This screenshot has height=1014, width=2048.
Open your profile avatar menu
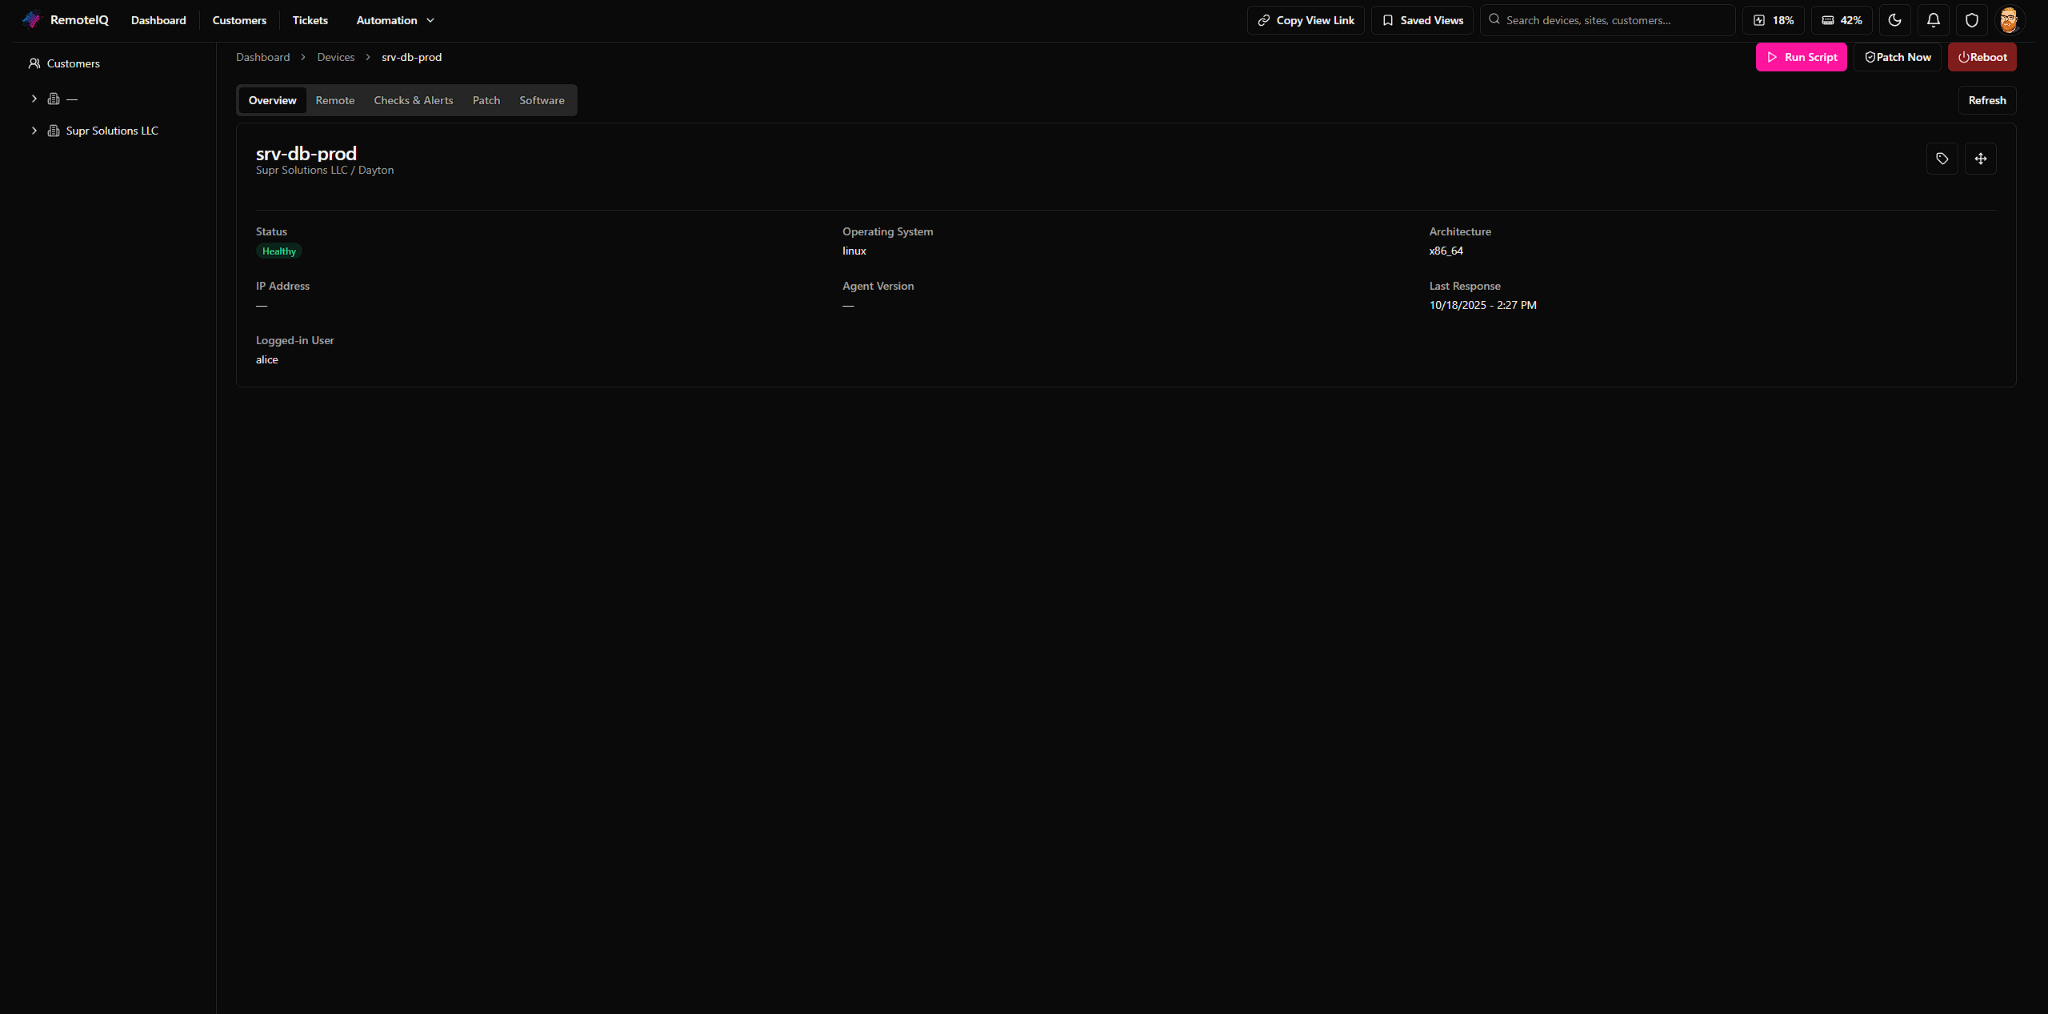tap(2009, 19)
